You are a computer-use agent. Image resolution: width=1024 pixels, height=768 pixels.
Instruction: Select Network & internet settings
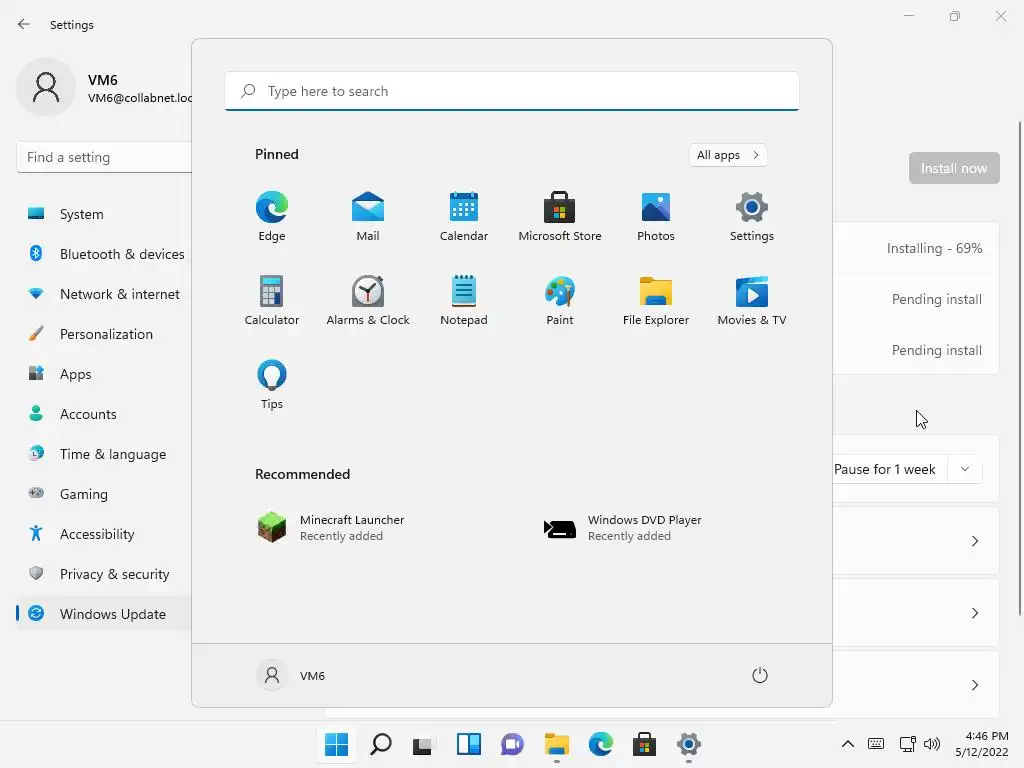pos(104,294)
